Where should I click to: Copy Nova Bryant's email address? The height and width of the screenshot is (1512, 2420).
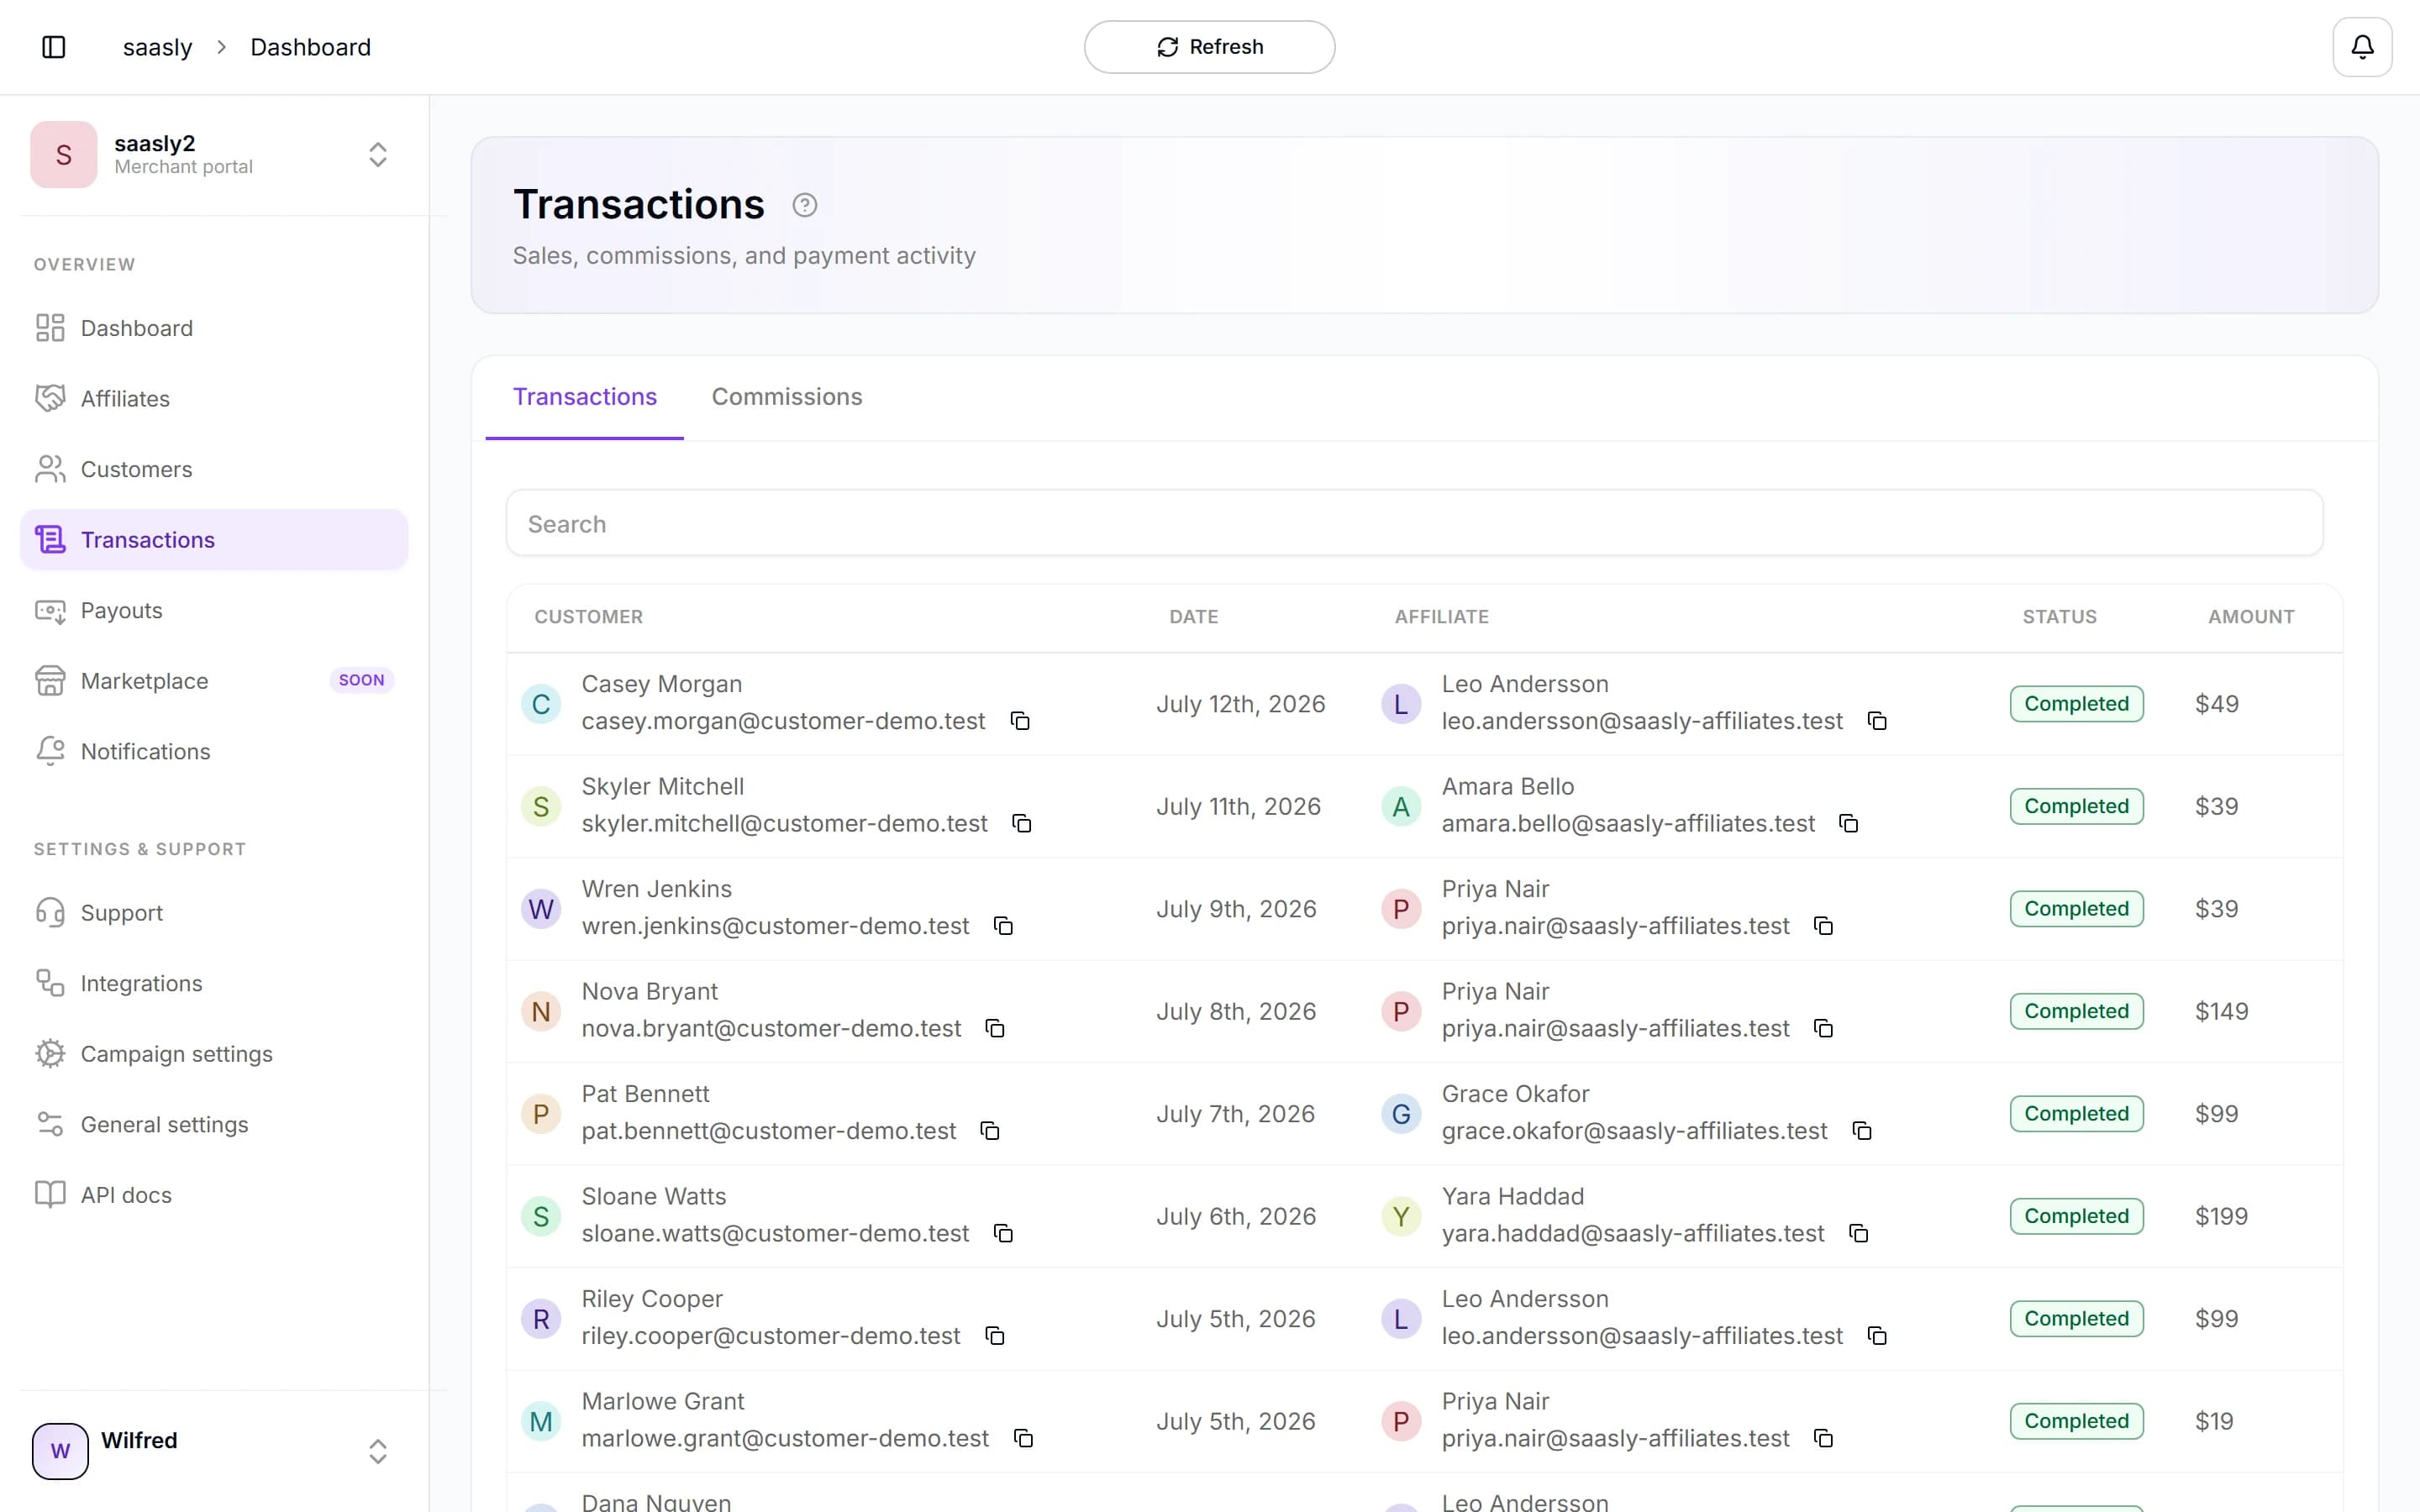tap(995, 1028)
